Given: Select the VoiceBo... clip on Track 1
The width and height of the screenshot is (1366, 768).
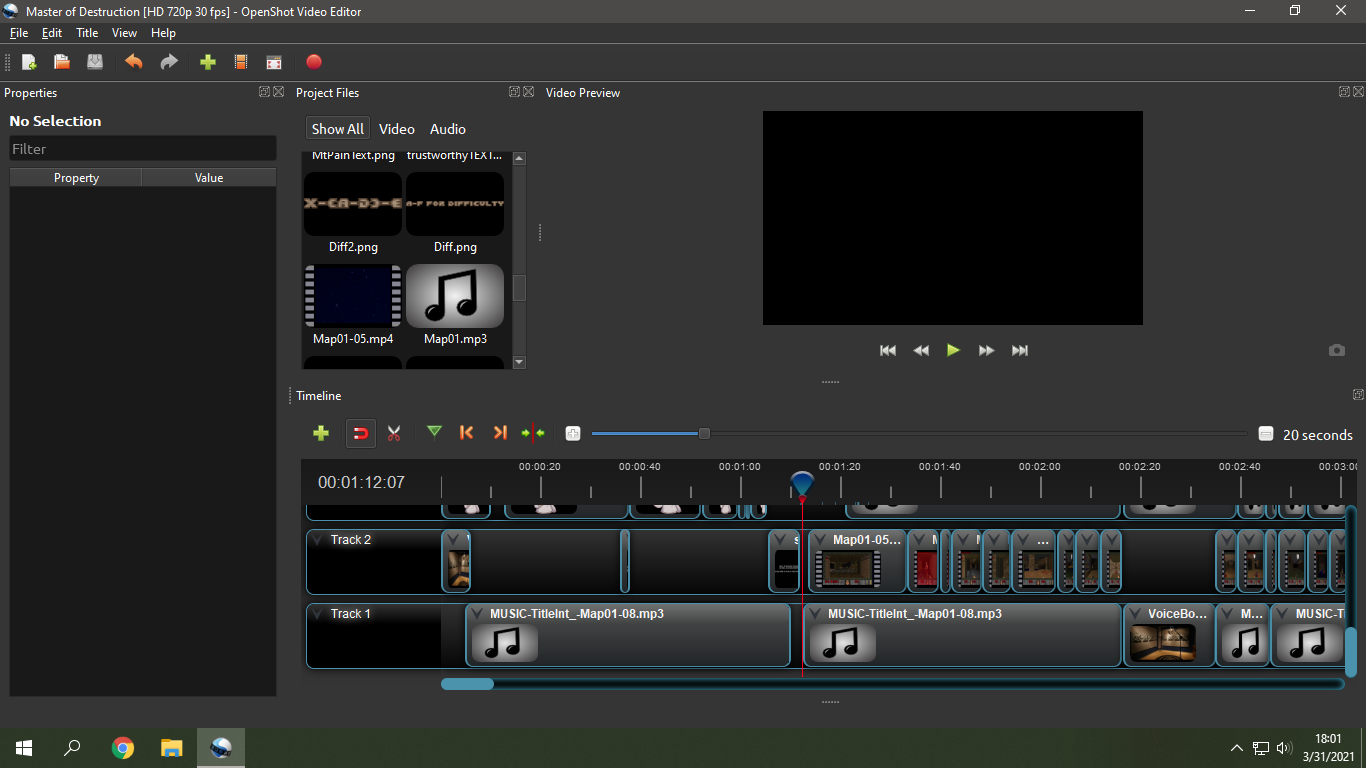Looking at the screenshot, I should click(1170, 635).
